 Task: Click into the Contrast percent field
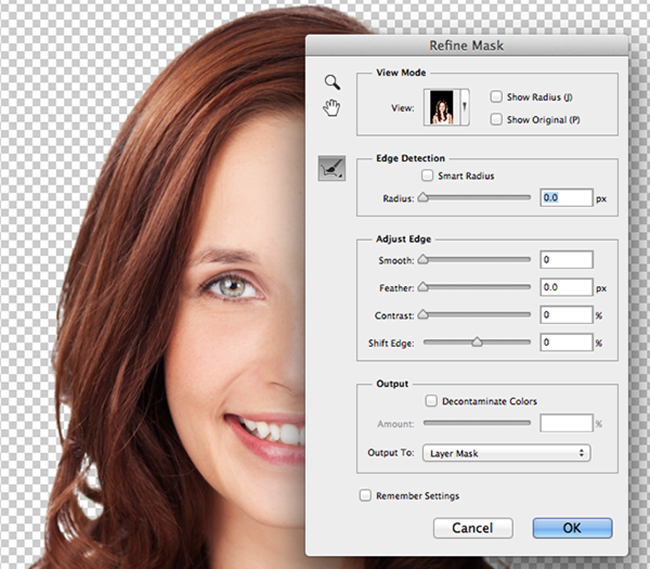(x=566, y=315)
